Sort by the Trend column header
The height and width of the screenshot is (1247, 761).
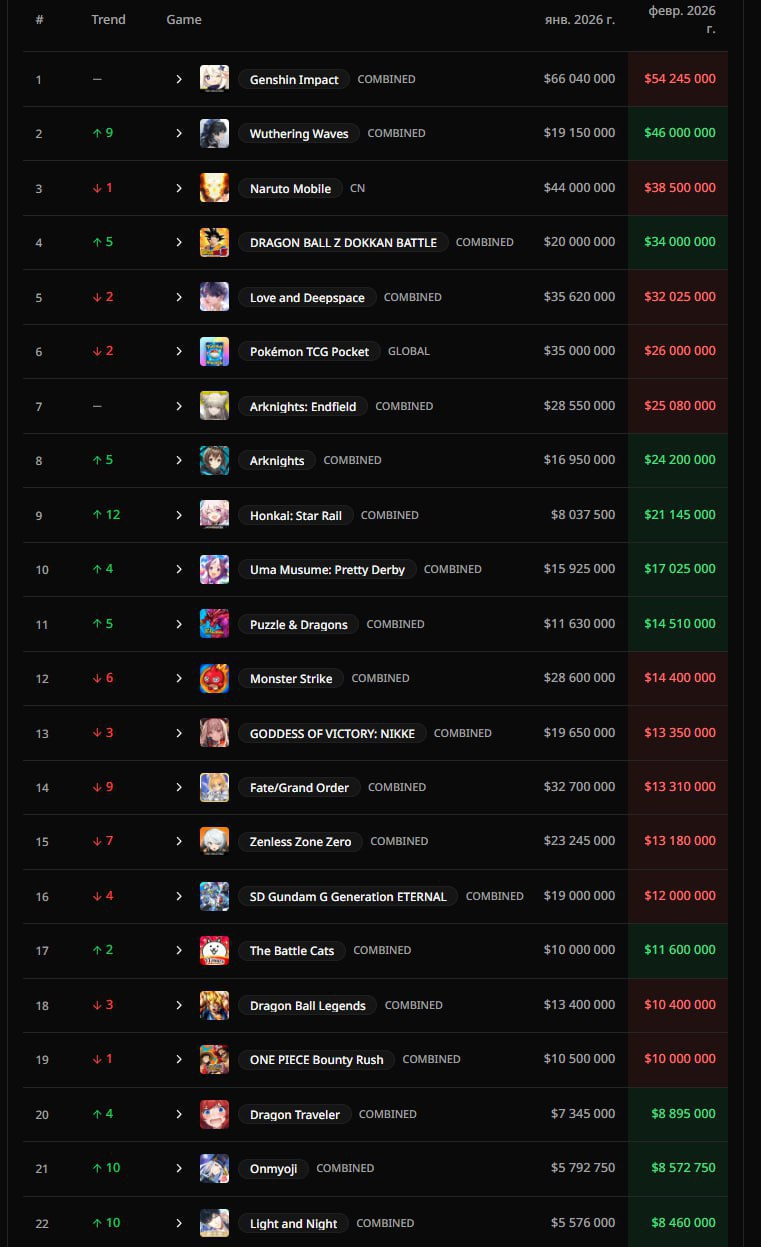tap(108, 19)
